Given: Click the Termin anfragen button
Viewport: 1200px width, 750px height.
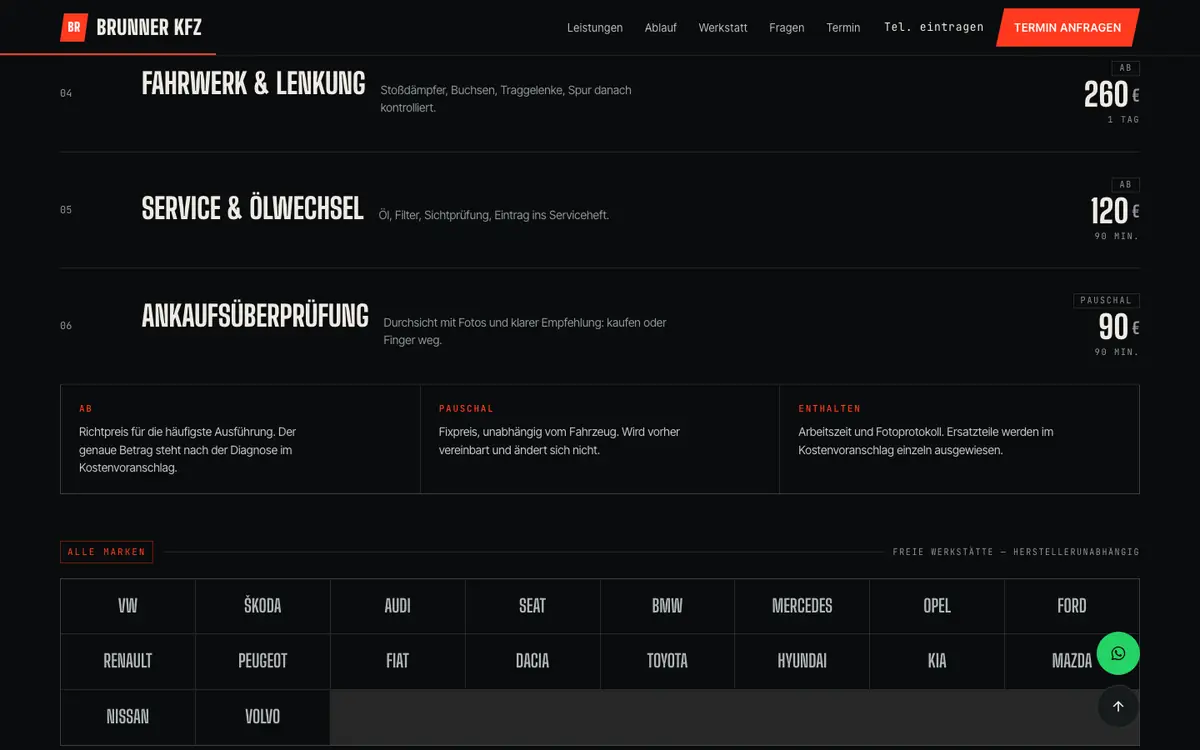Looking at the screenshot, I should [x=1068, y=28].
